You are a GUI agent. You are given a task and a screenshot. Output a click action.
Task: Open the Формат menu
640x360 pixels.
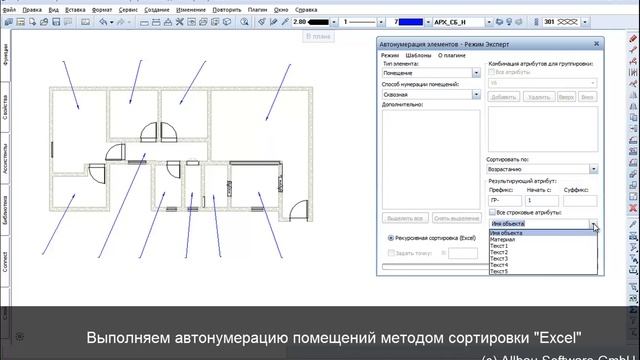(x=102, y=9)
